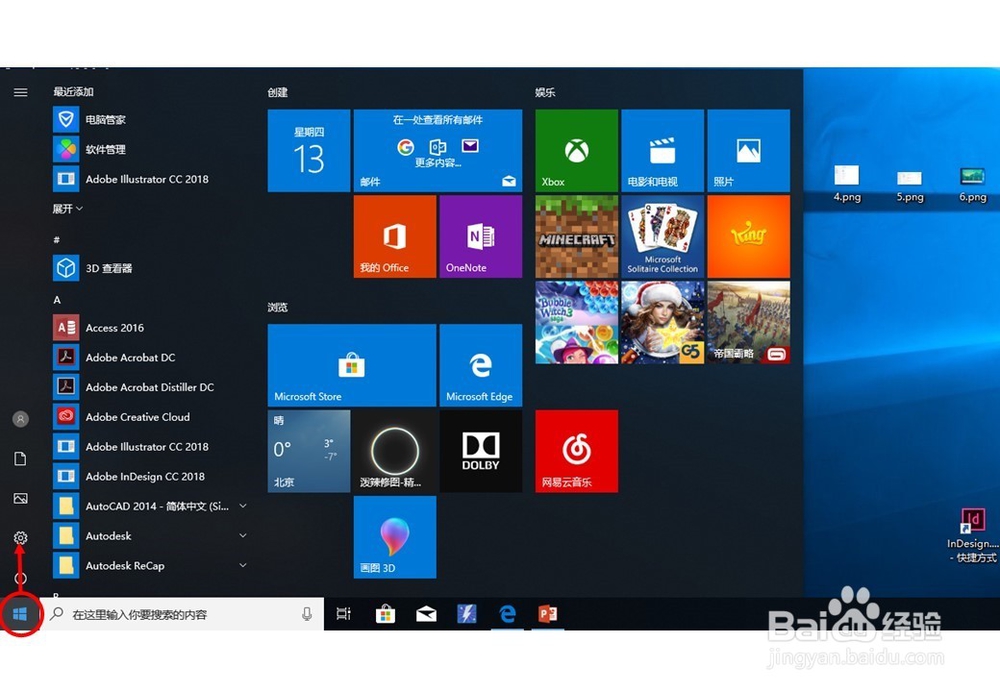Screen dimensions: 1000x692
Task: Open the OneNote tile
Action: pos(481,237)
